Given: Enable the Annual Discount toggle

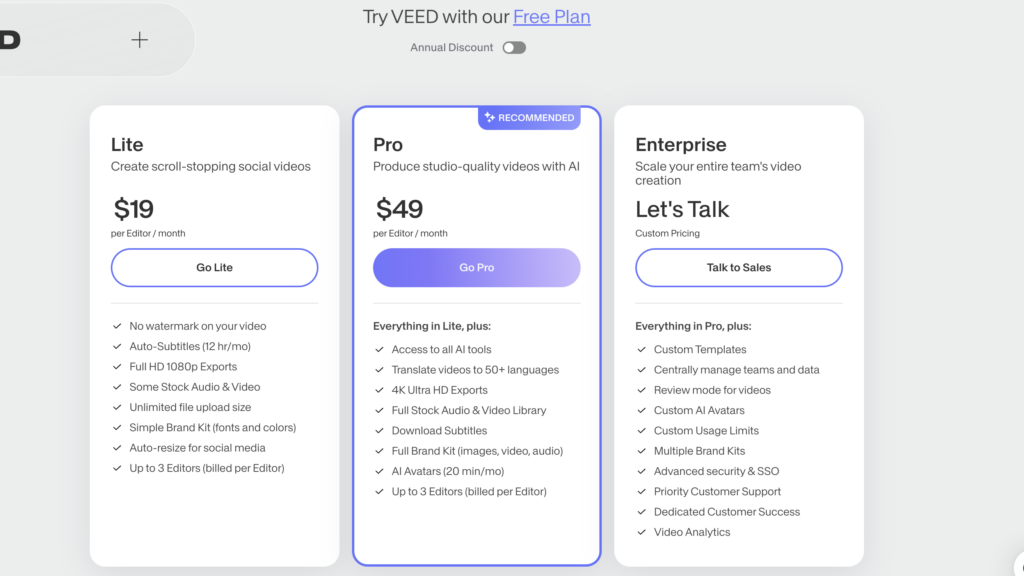Looking at the screenshot, I should tap(513, 47).
